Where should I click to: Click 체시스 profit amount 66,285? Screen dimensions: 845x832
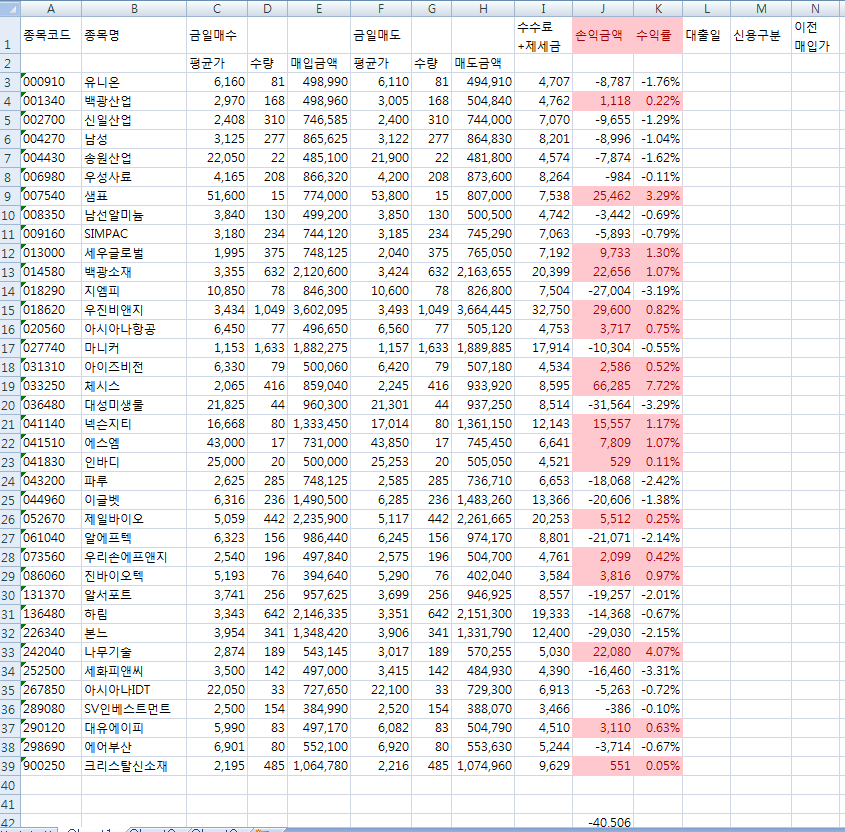(602, 386)
